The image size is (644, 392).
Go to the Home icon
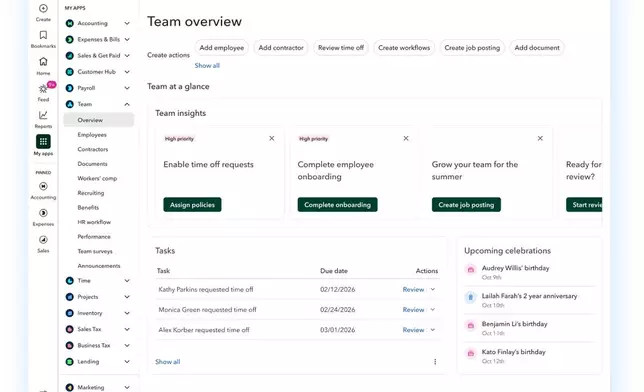click(x=43, y=62)
